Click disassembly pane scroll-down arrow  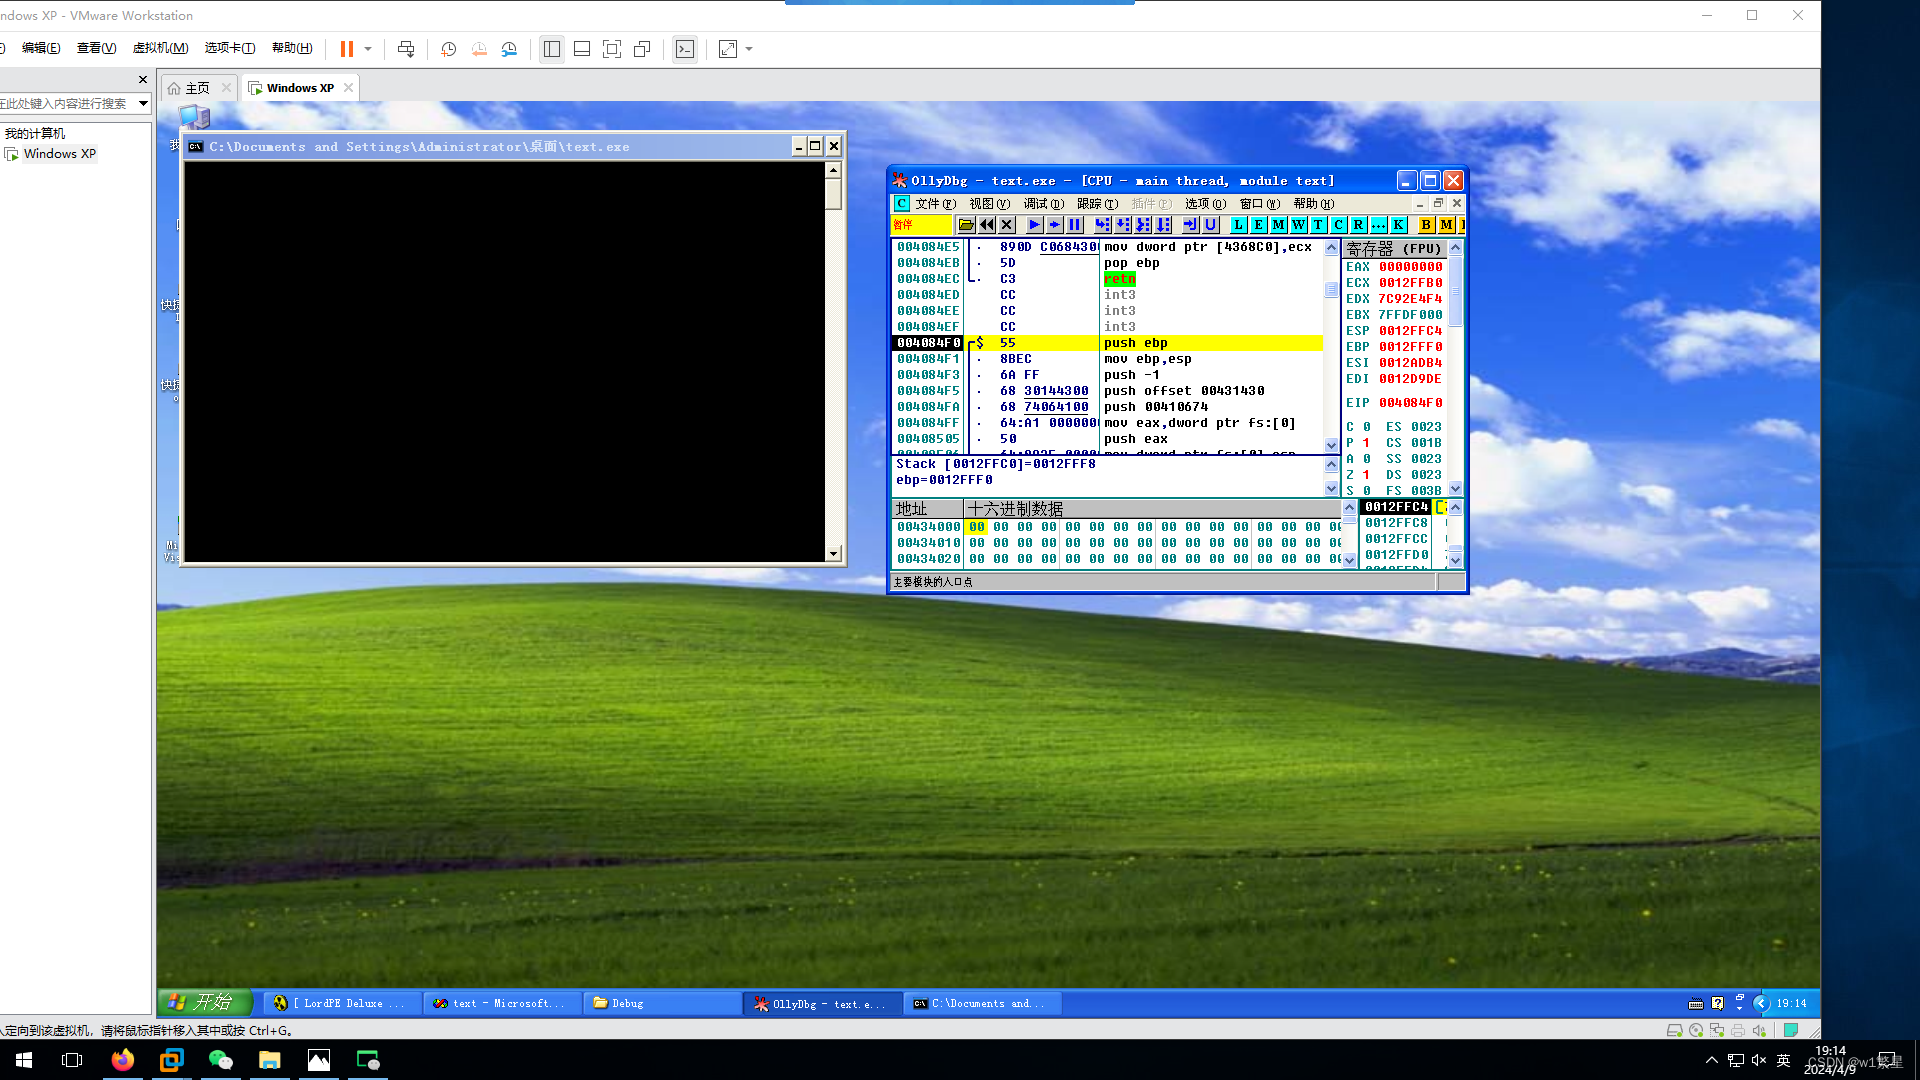click(x=1331, y=445)
